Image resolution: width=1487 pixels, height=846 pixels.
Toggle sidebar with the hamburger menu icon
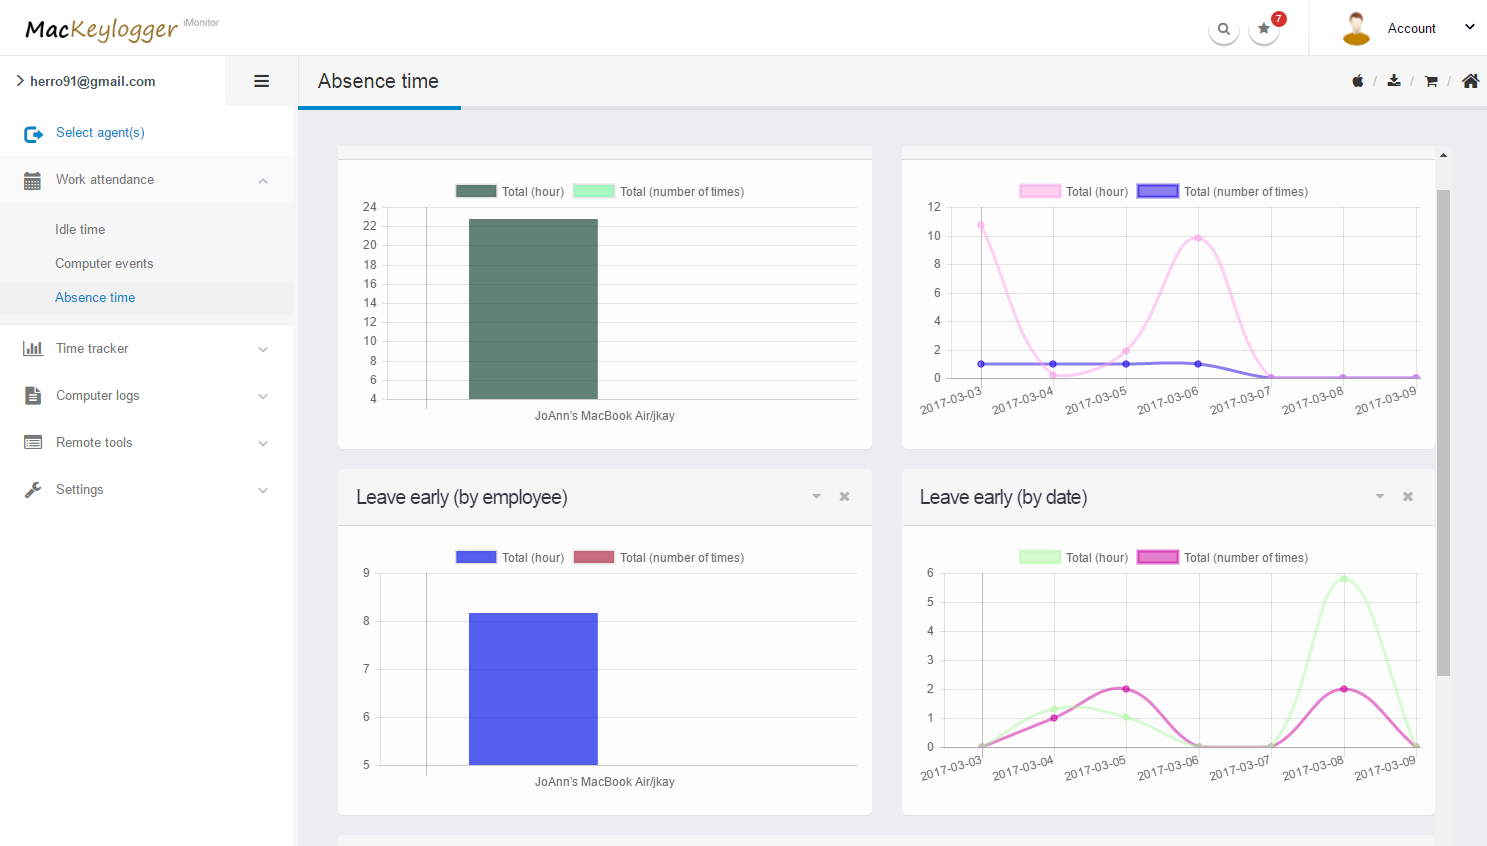point(261,81)
